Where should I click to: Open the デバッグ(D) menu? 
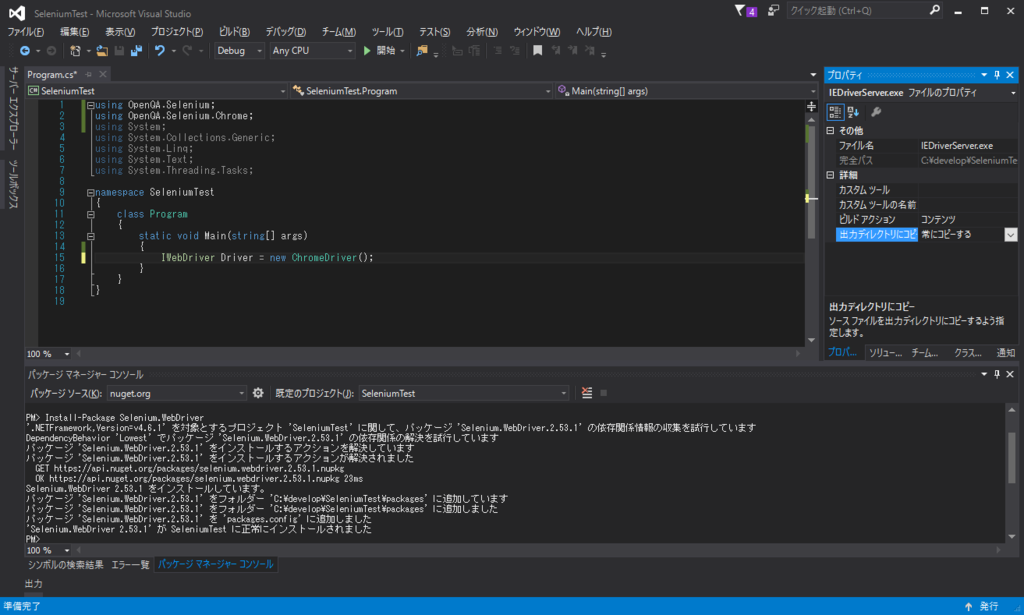[x=285, y=31]
